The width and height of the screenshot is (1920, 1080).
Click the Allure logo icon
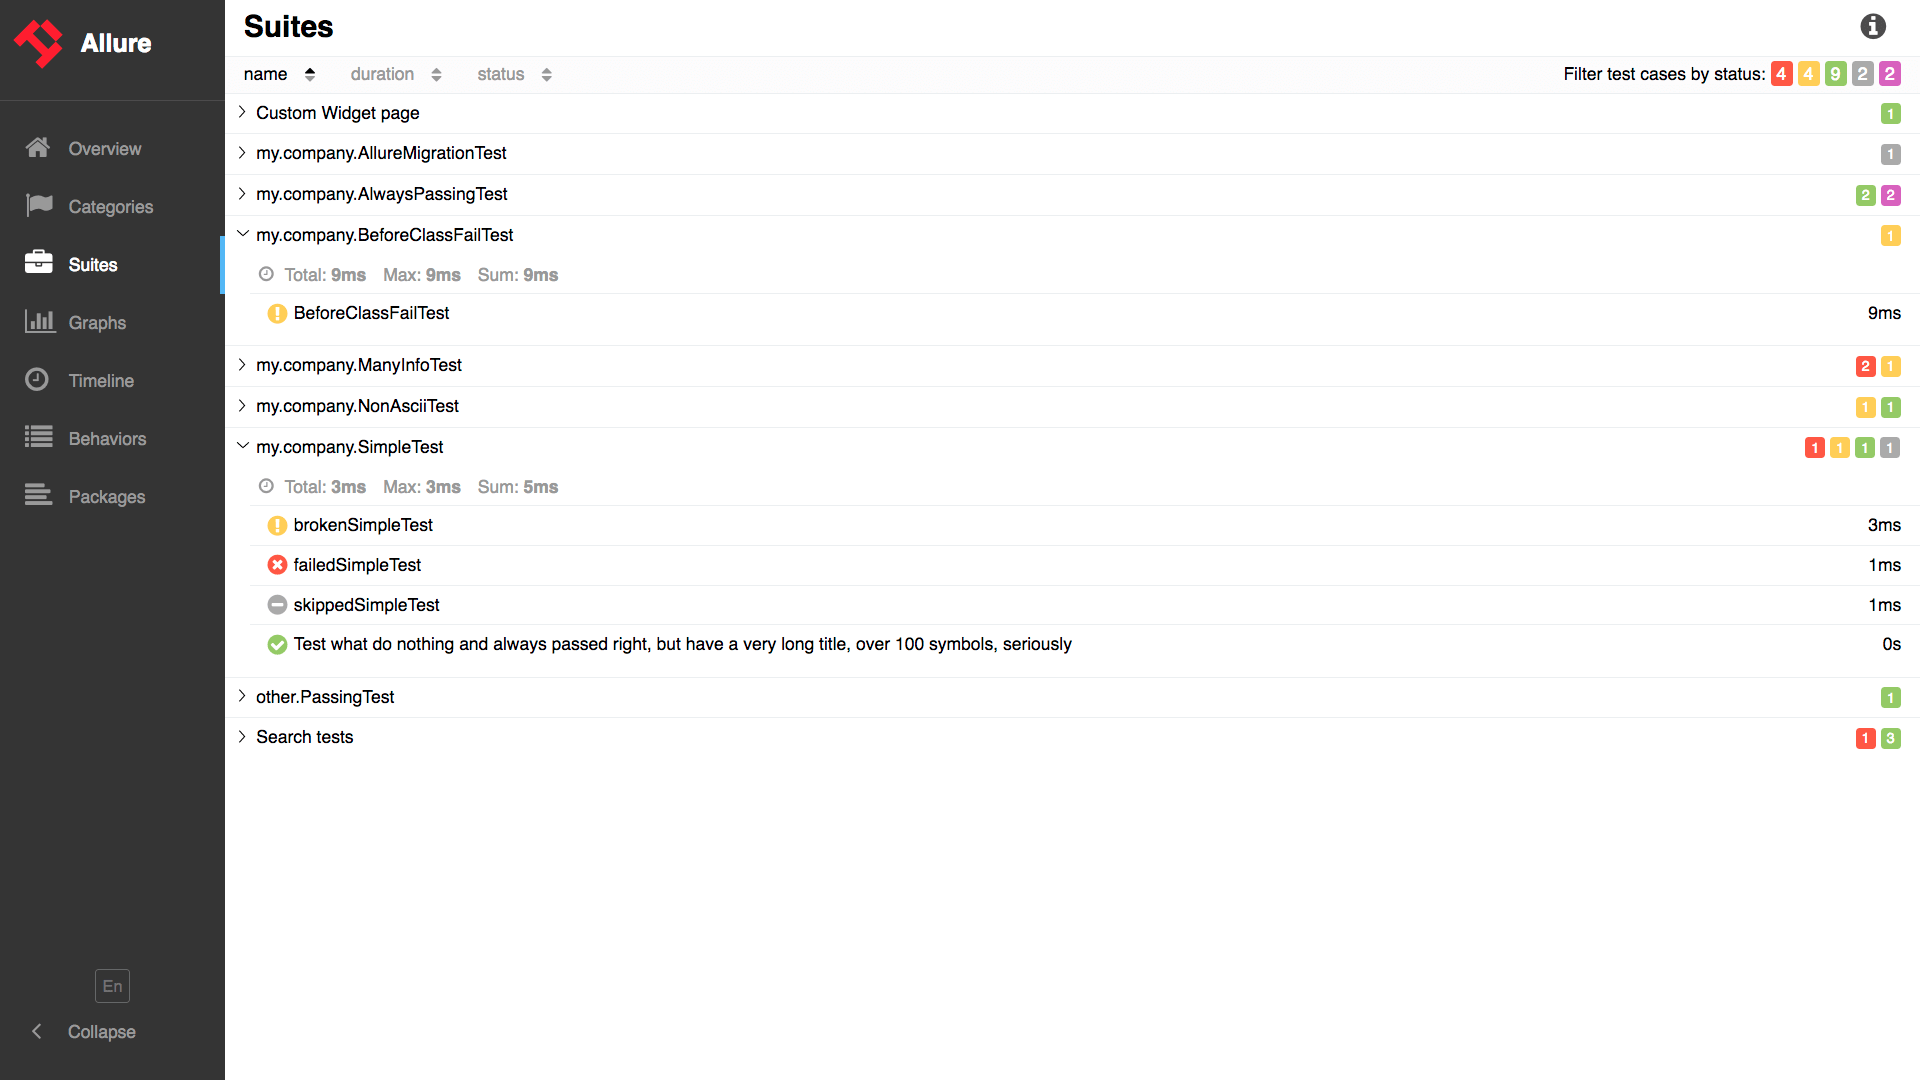[40, 42]
